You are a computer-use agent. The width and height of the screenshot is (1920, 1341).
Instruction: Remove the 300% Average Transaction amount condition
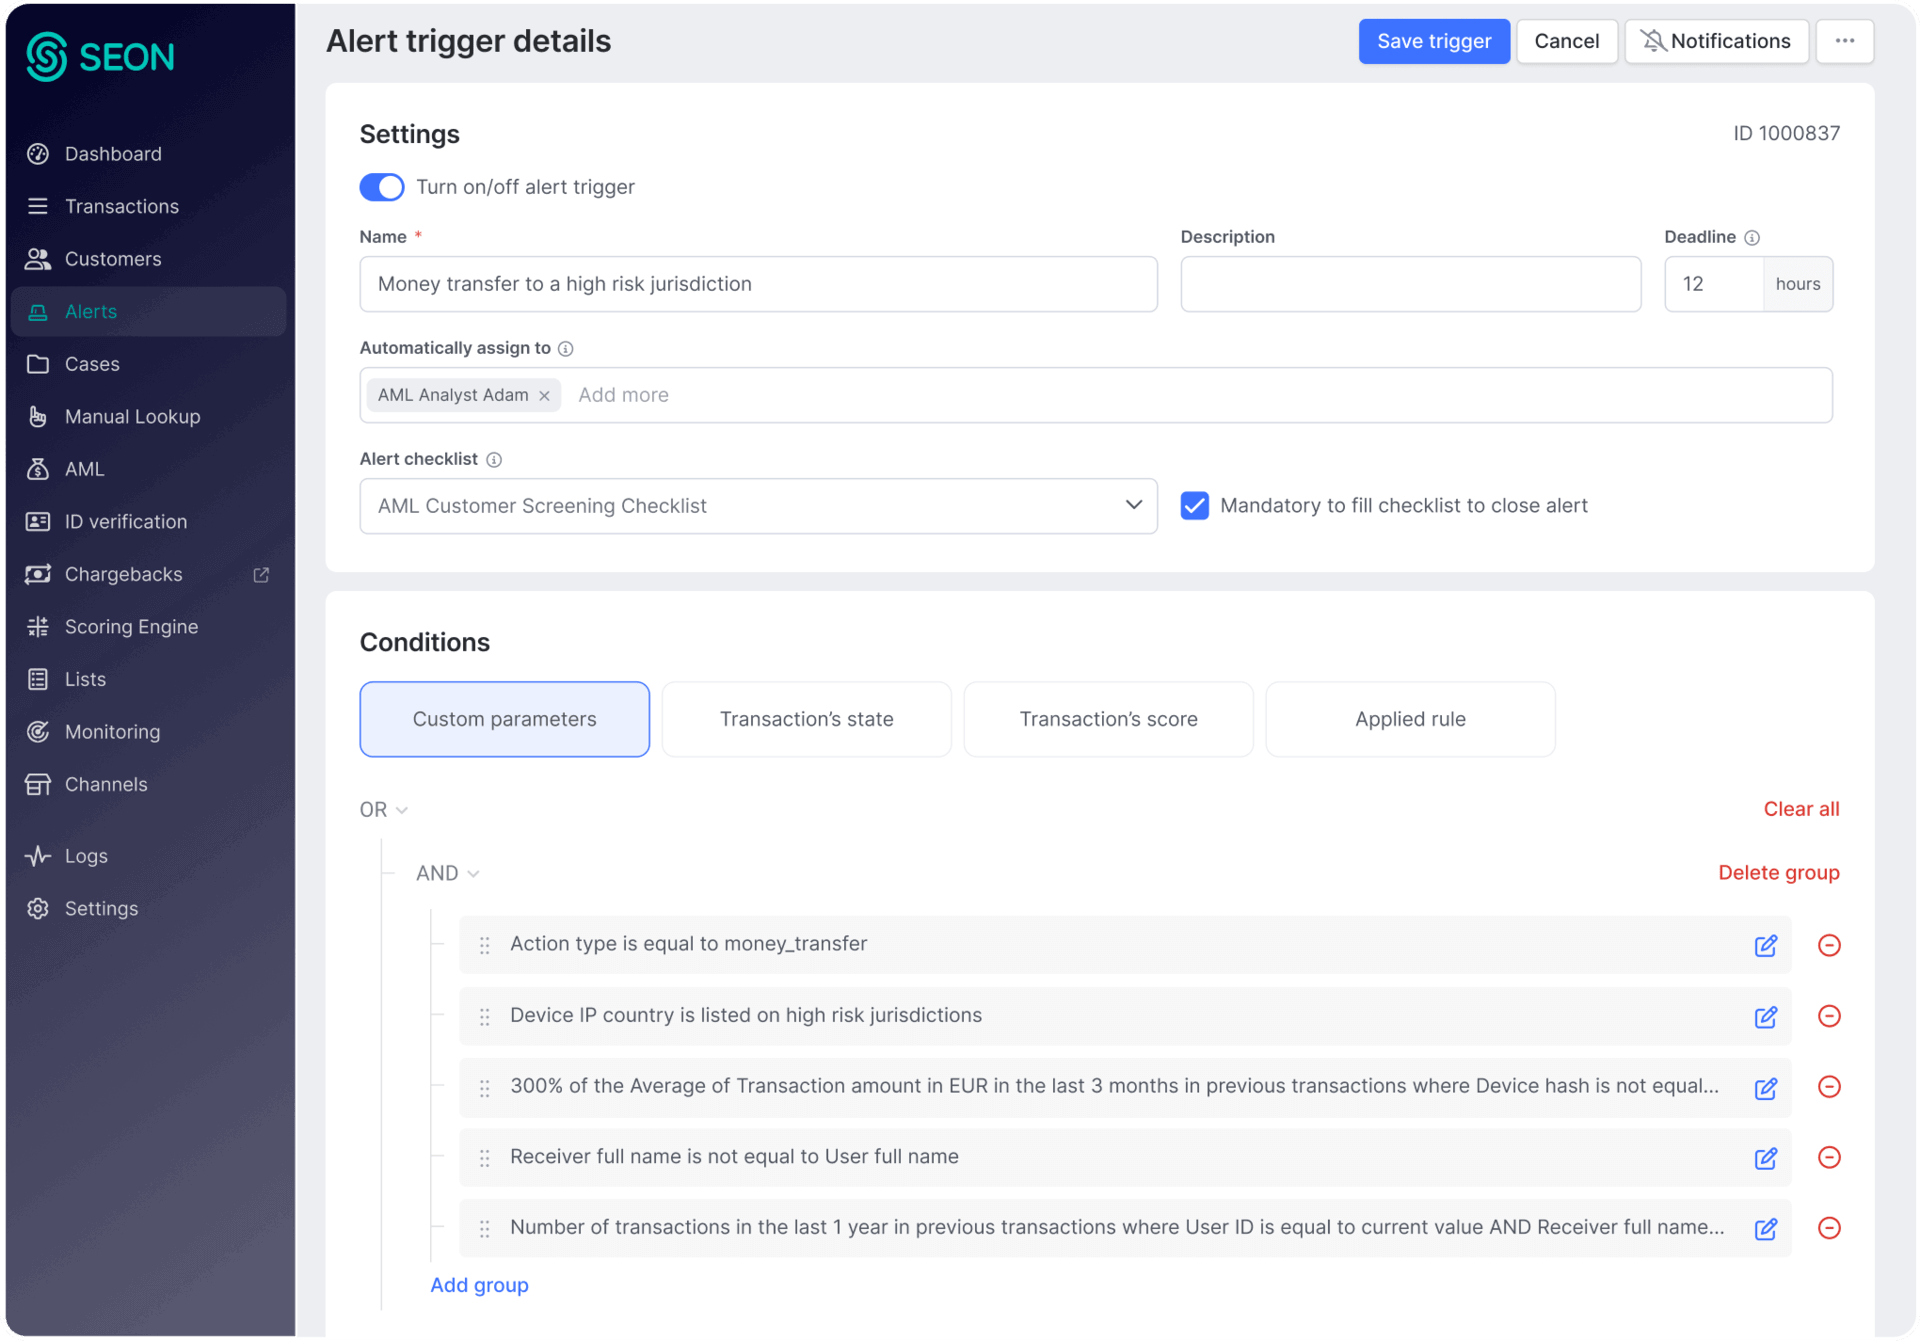point(1829,1087)
